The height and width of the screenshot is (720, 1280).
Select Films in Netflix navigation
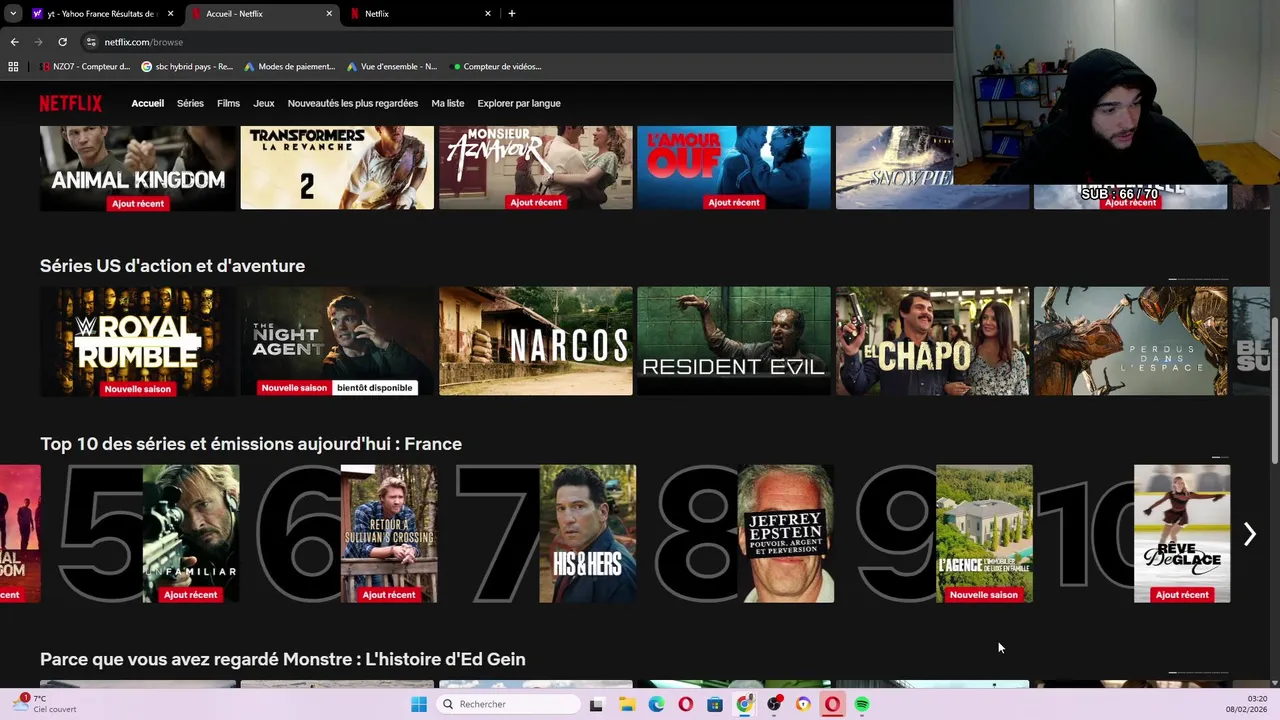[228, 103]
